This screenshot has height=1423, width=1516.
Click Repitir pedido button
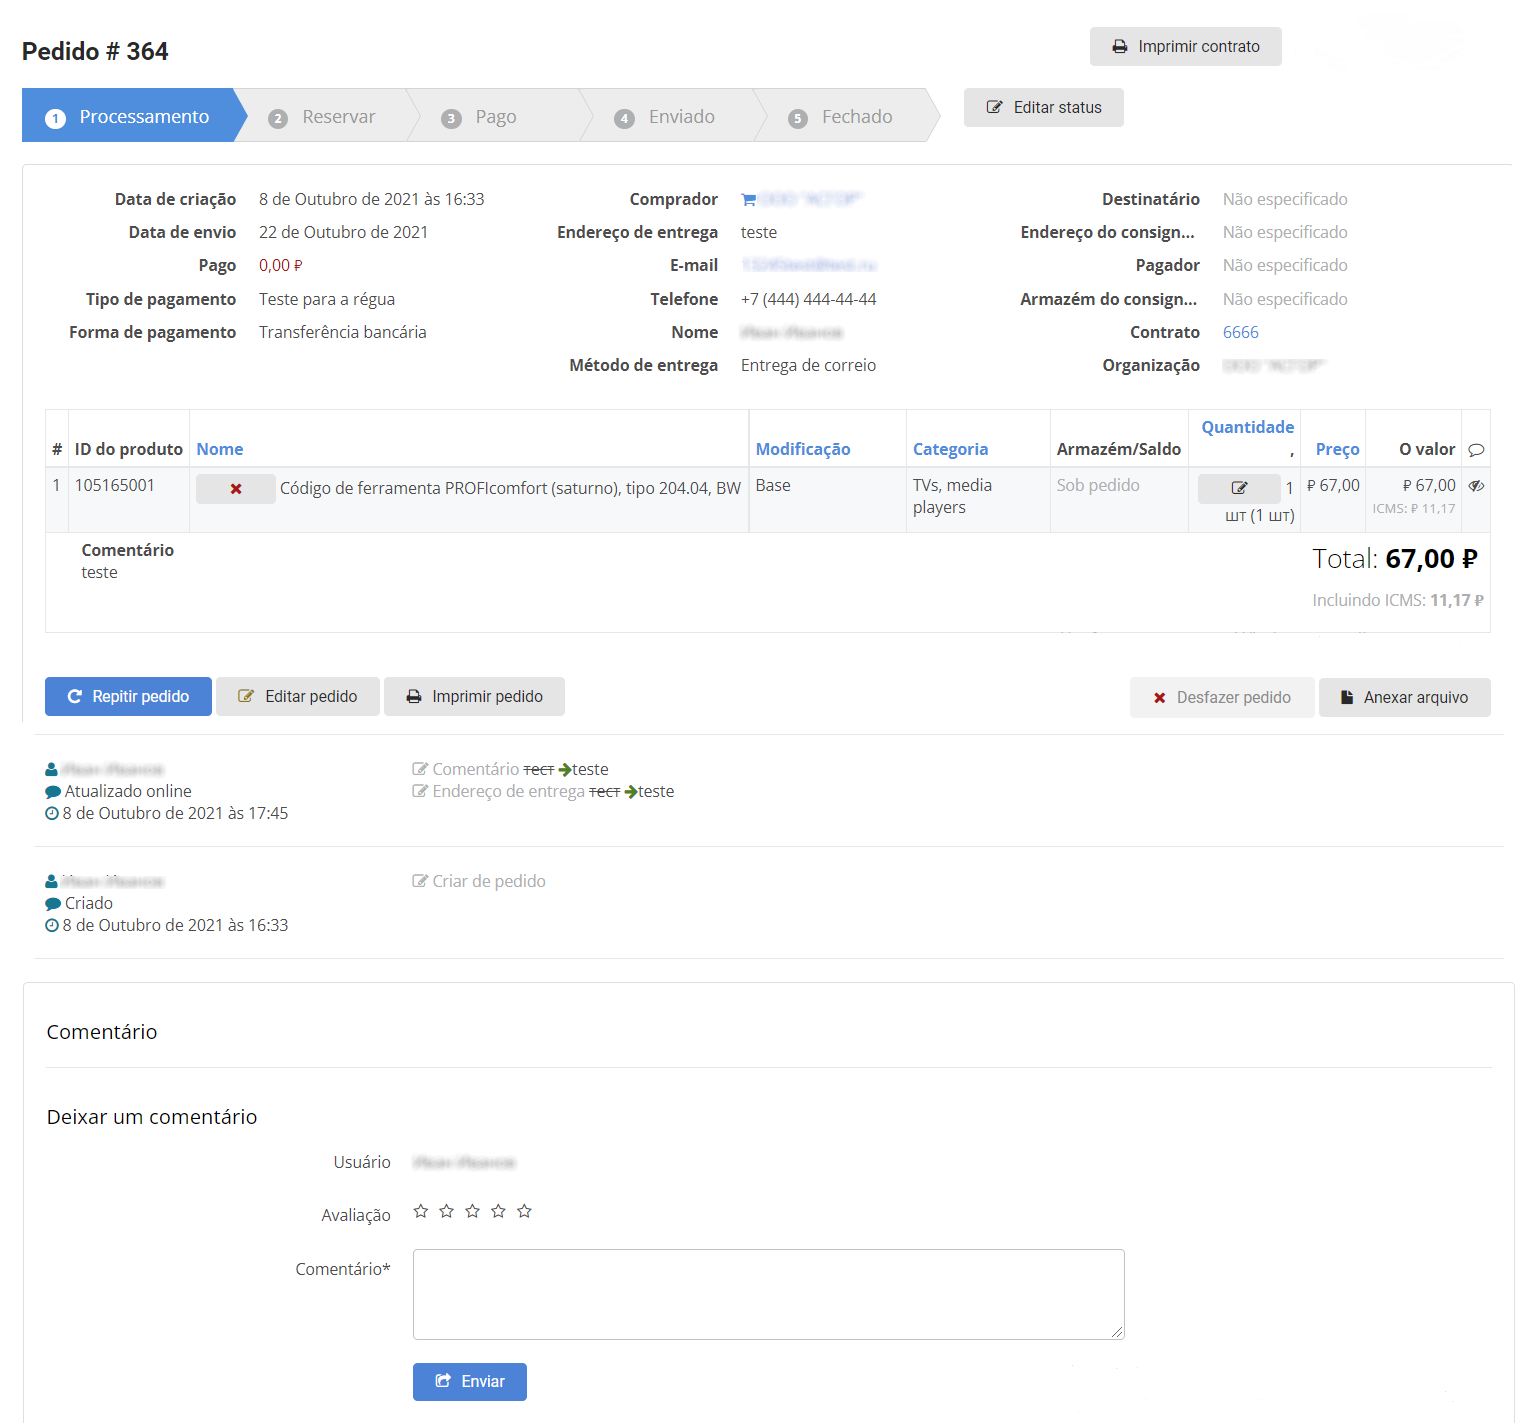pyautogui.click(x=128, y=697)
